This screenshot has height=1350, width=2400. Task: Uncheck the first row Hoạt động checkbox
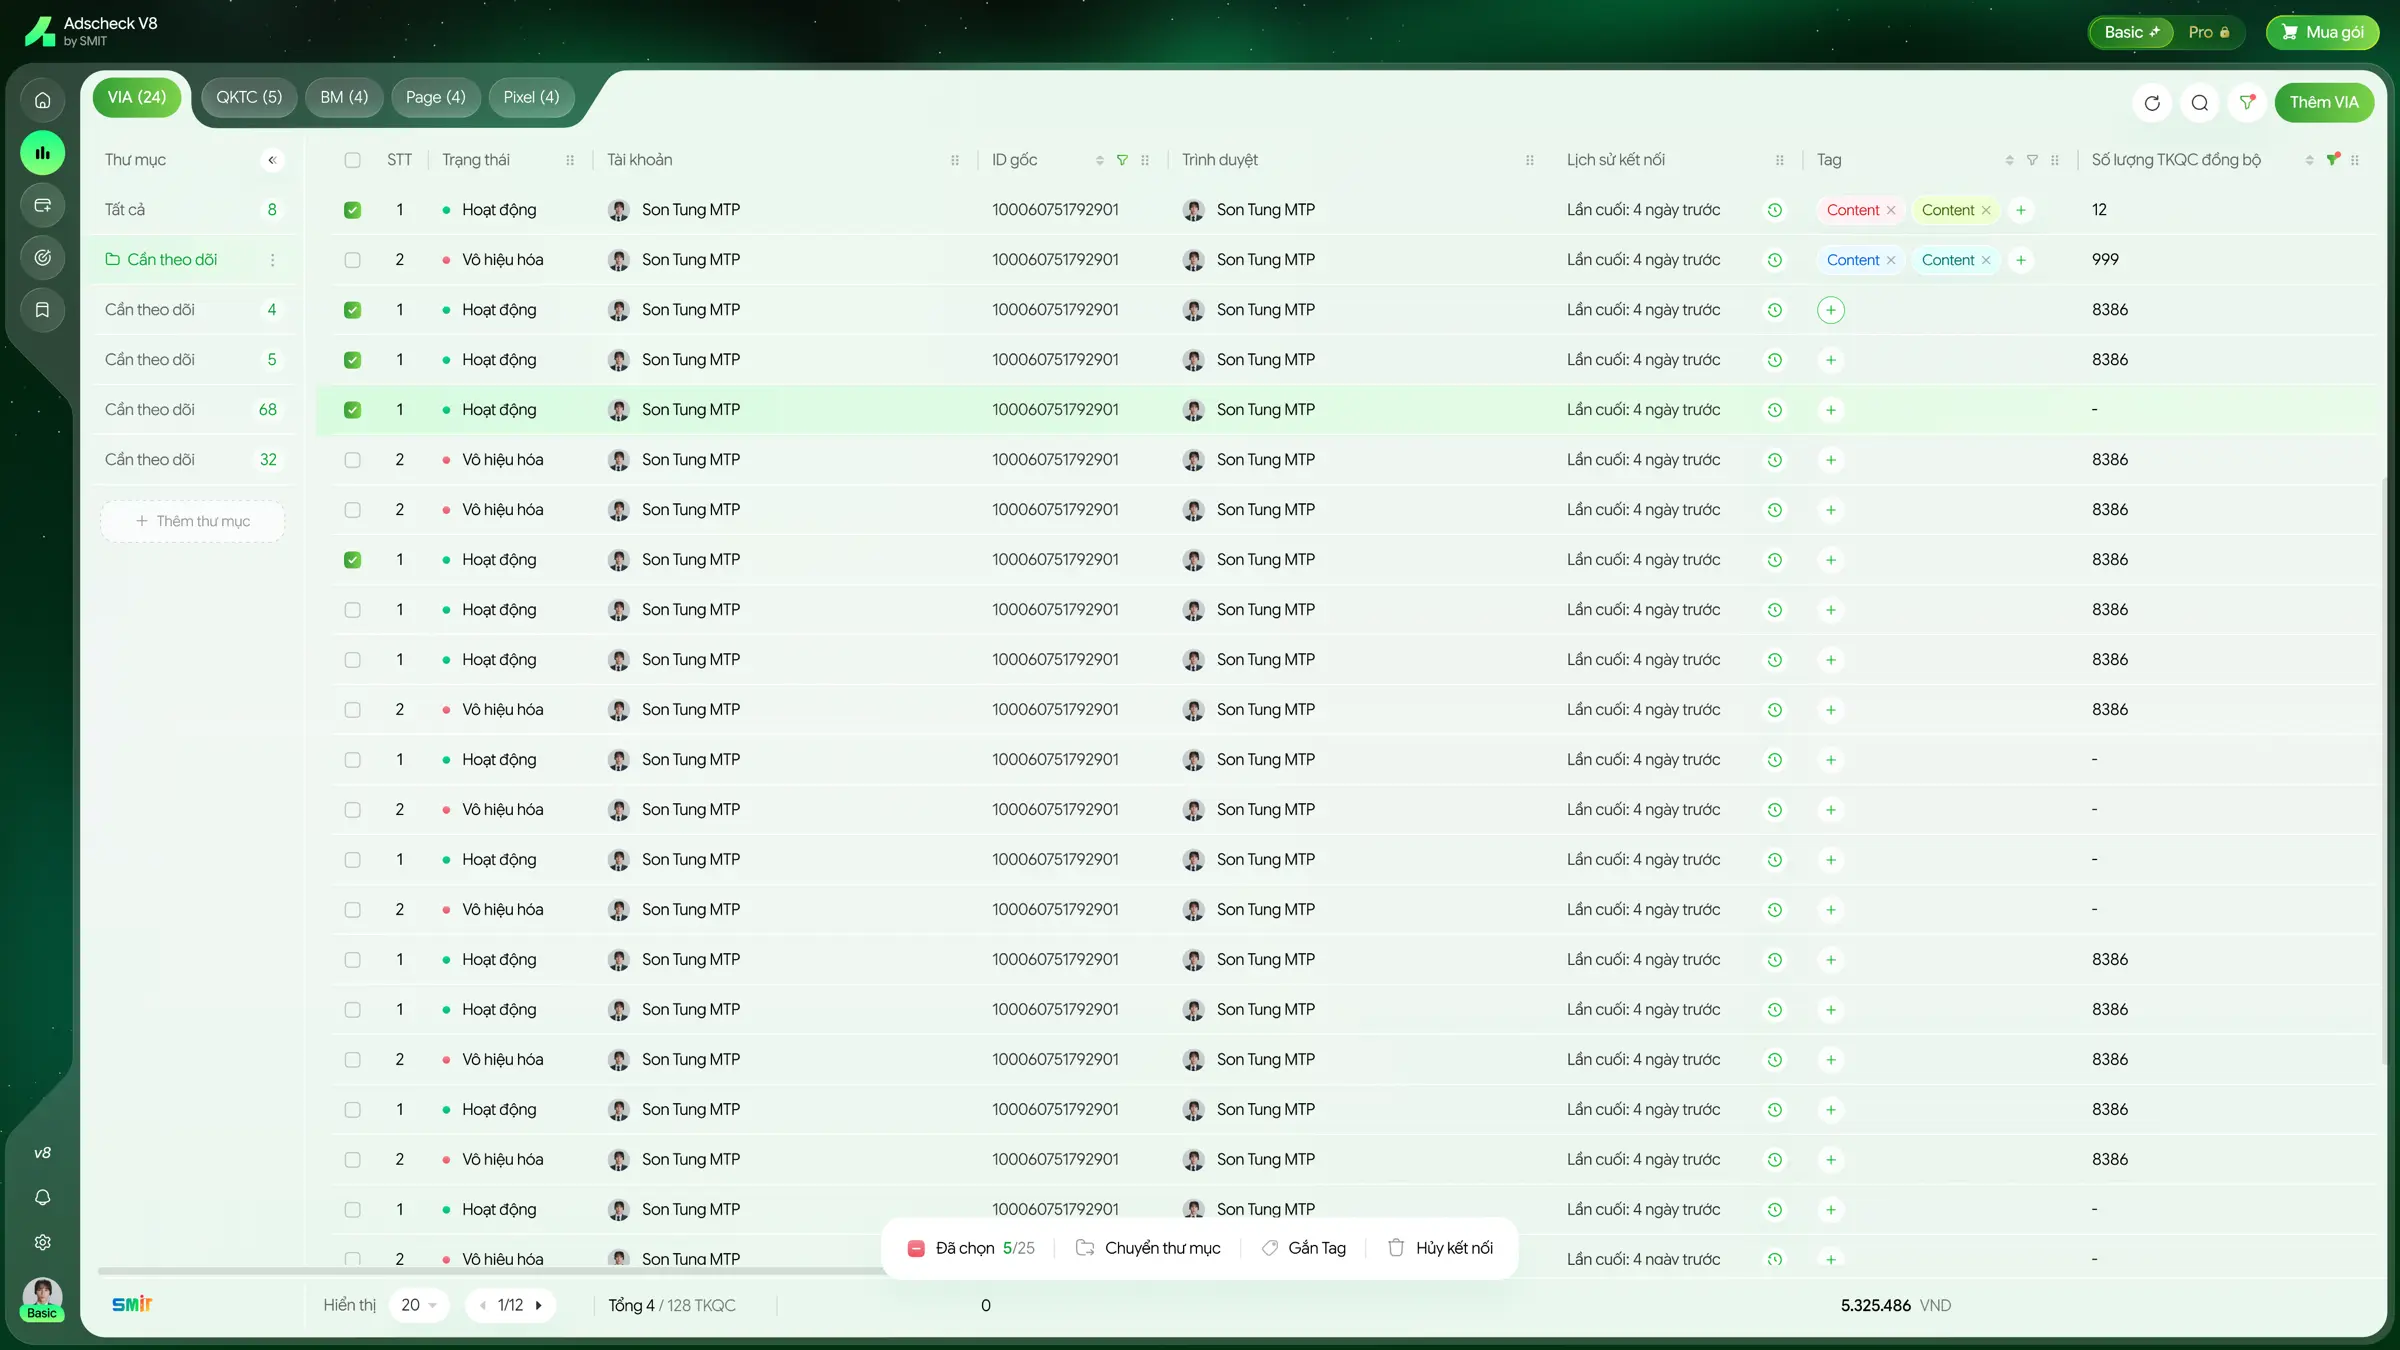tap(352, 210)
